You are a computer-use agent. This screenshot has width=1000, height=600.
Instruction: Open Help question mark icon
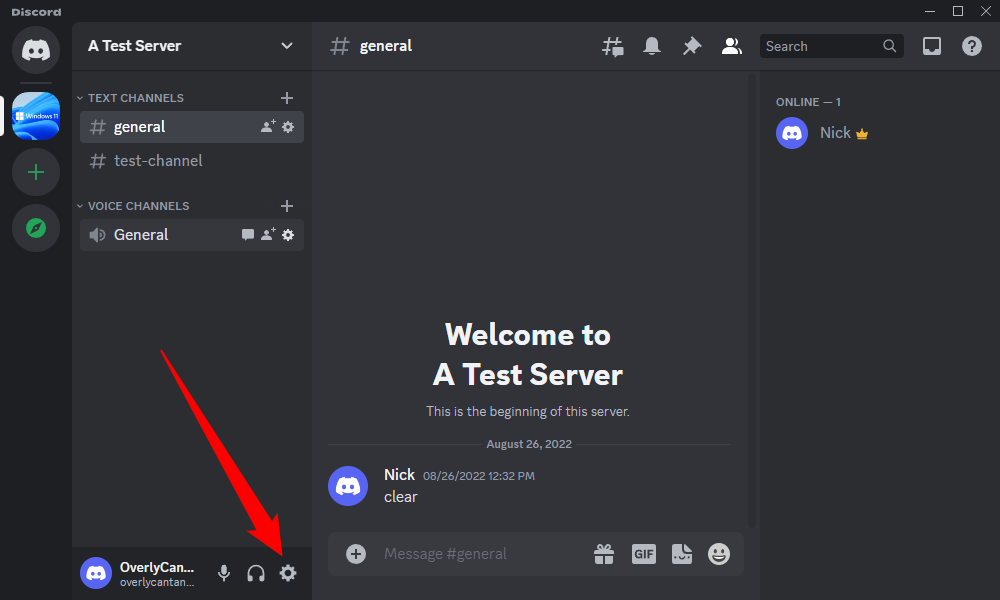click(972, 46)
